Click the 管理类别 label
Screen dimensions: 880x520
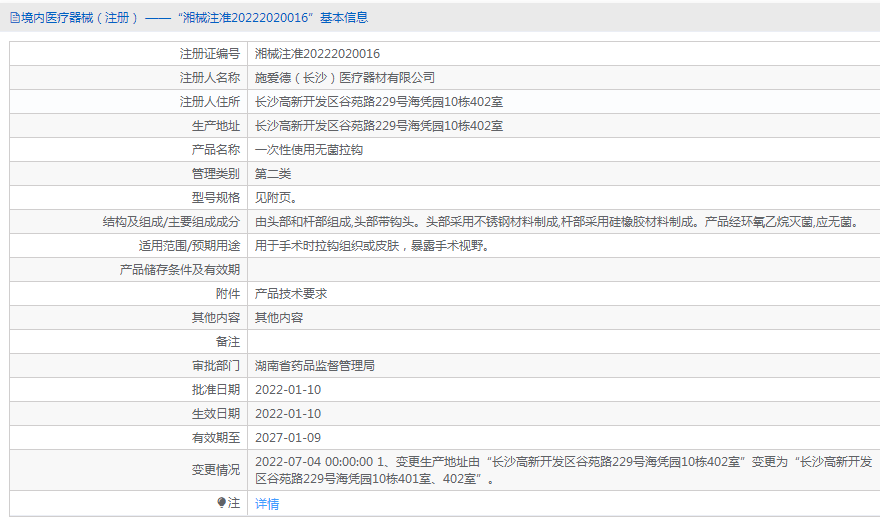216,174
